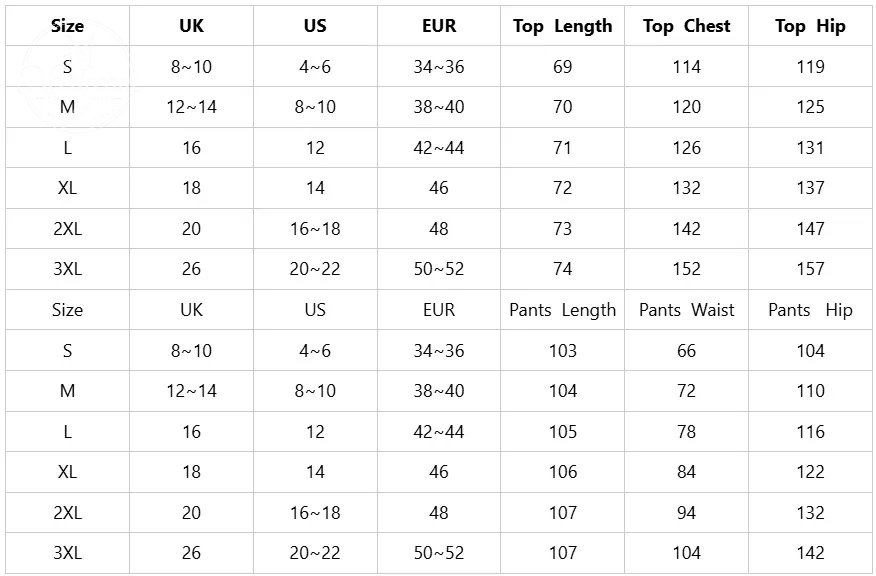Click the Top Length column header
This screenshot has height=576, width=876.
[x=563, y=26]
